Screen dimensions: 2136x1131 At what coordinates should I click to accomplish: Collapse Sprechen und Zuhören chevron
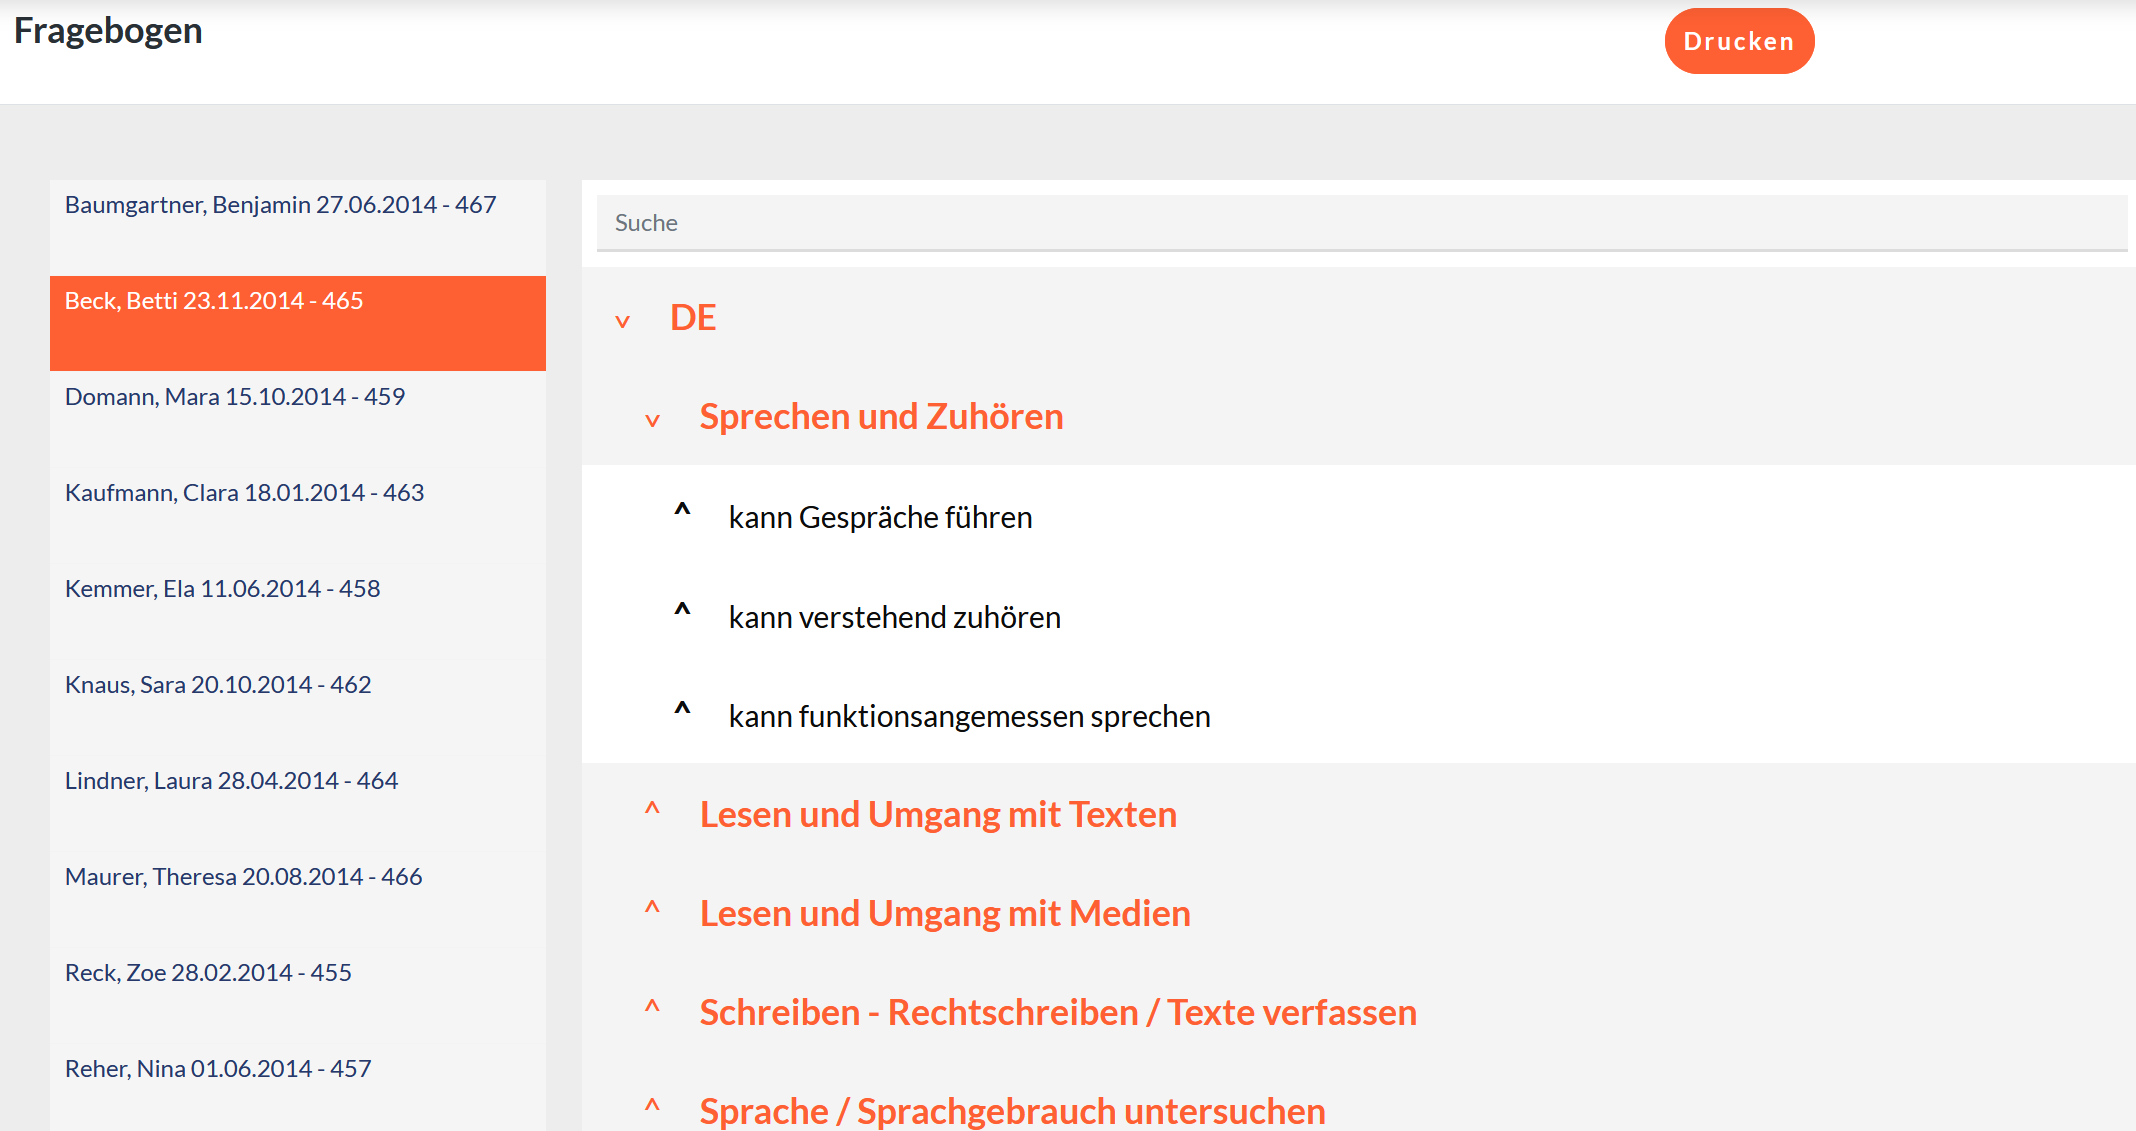click(x=653, y=420)
